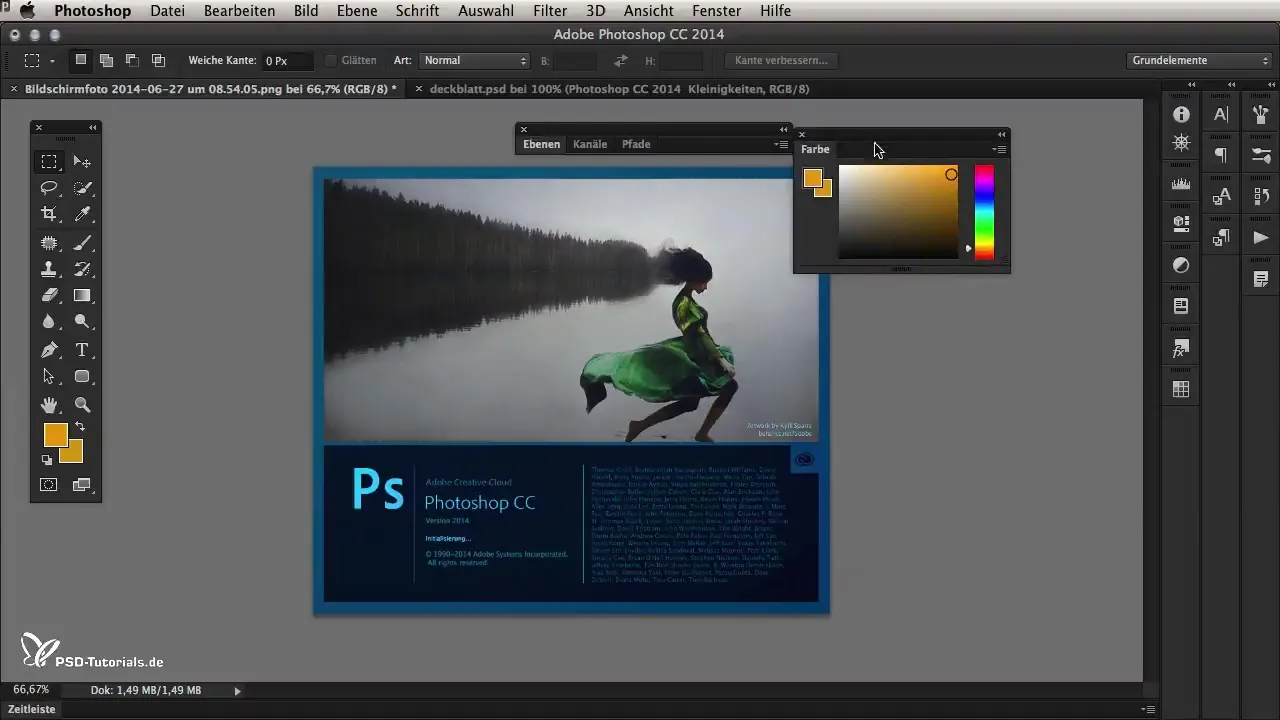This screenshot has height=720, width=1280.
Task: Open the Paragraph Styles panel
Action: coord(1221,237)
